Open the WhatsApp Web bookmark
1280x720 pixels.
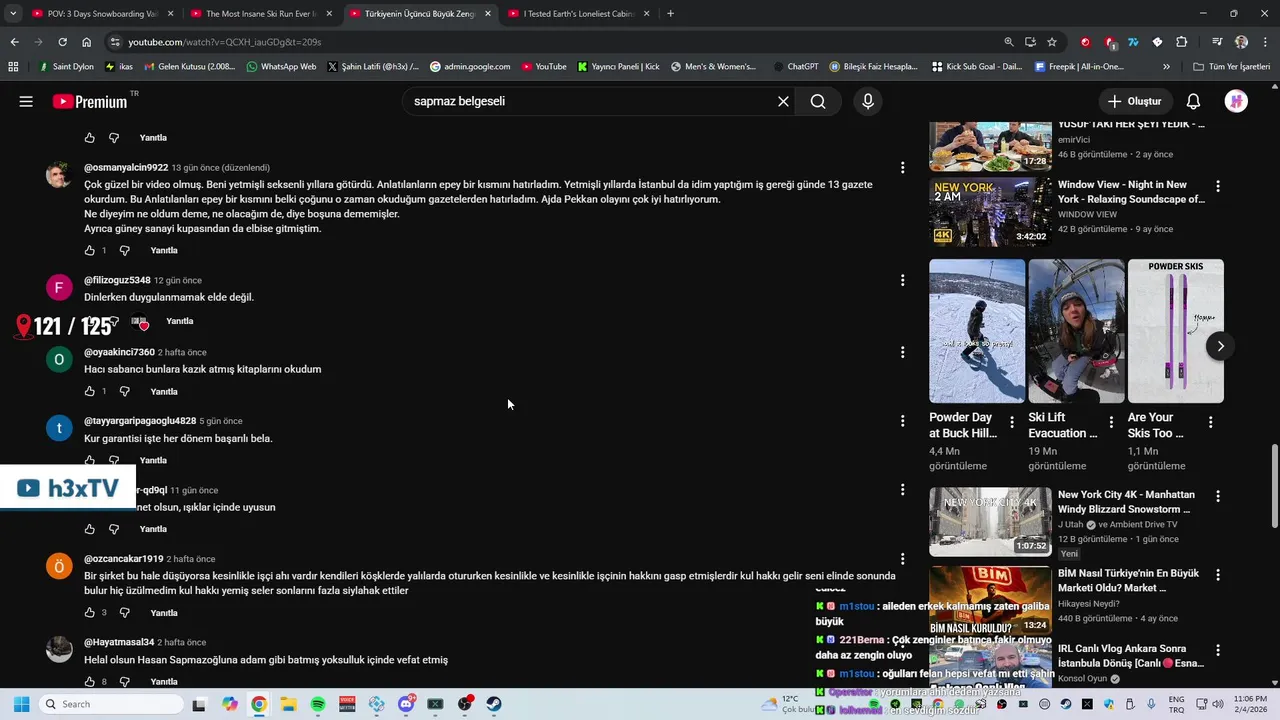pos(281,67)
